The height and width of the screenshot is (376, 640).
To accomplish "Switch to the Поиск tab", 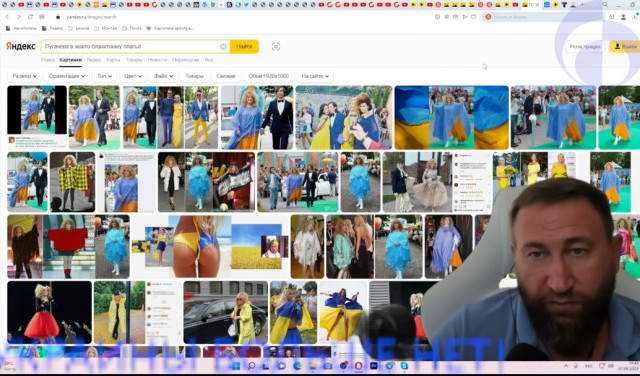I will tap(48, 60).
